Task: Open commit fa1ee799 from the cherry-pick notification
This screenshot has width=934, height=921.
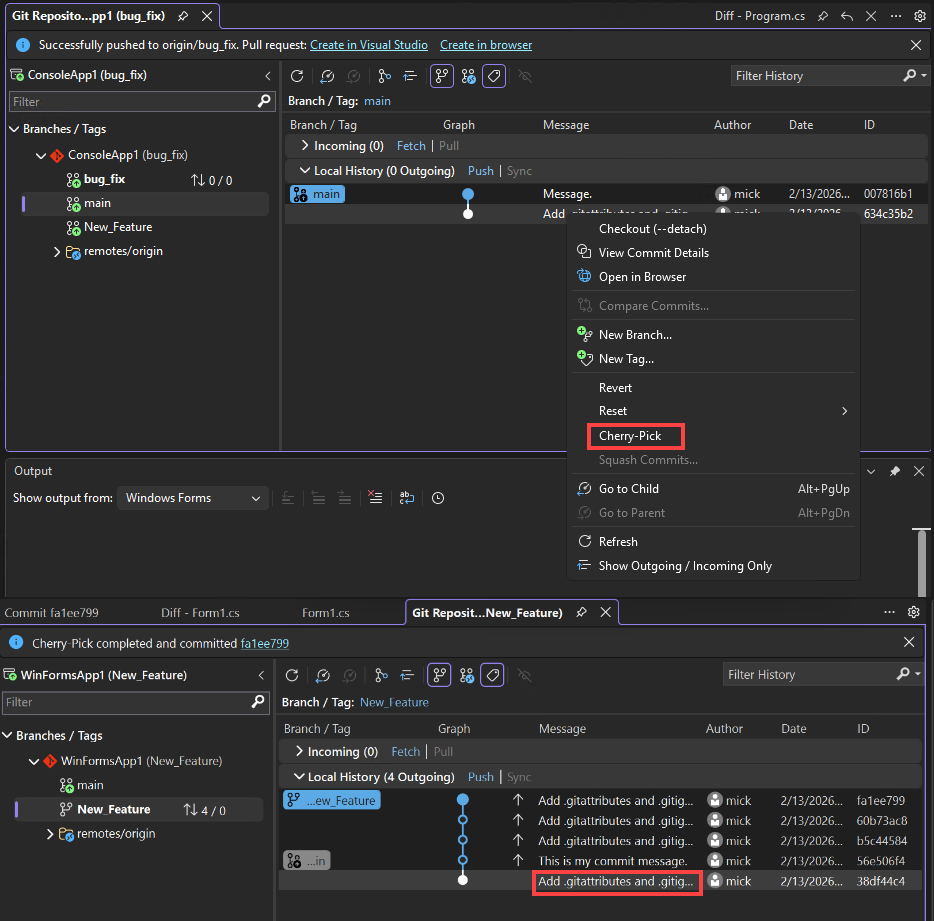Action: pyautogui.click(x=264, y=643)
